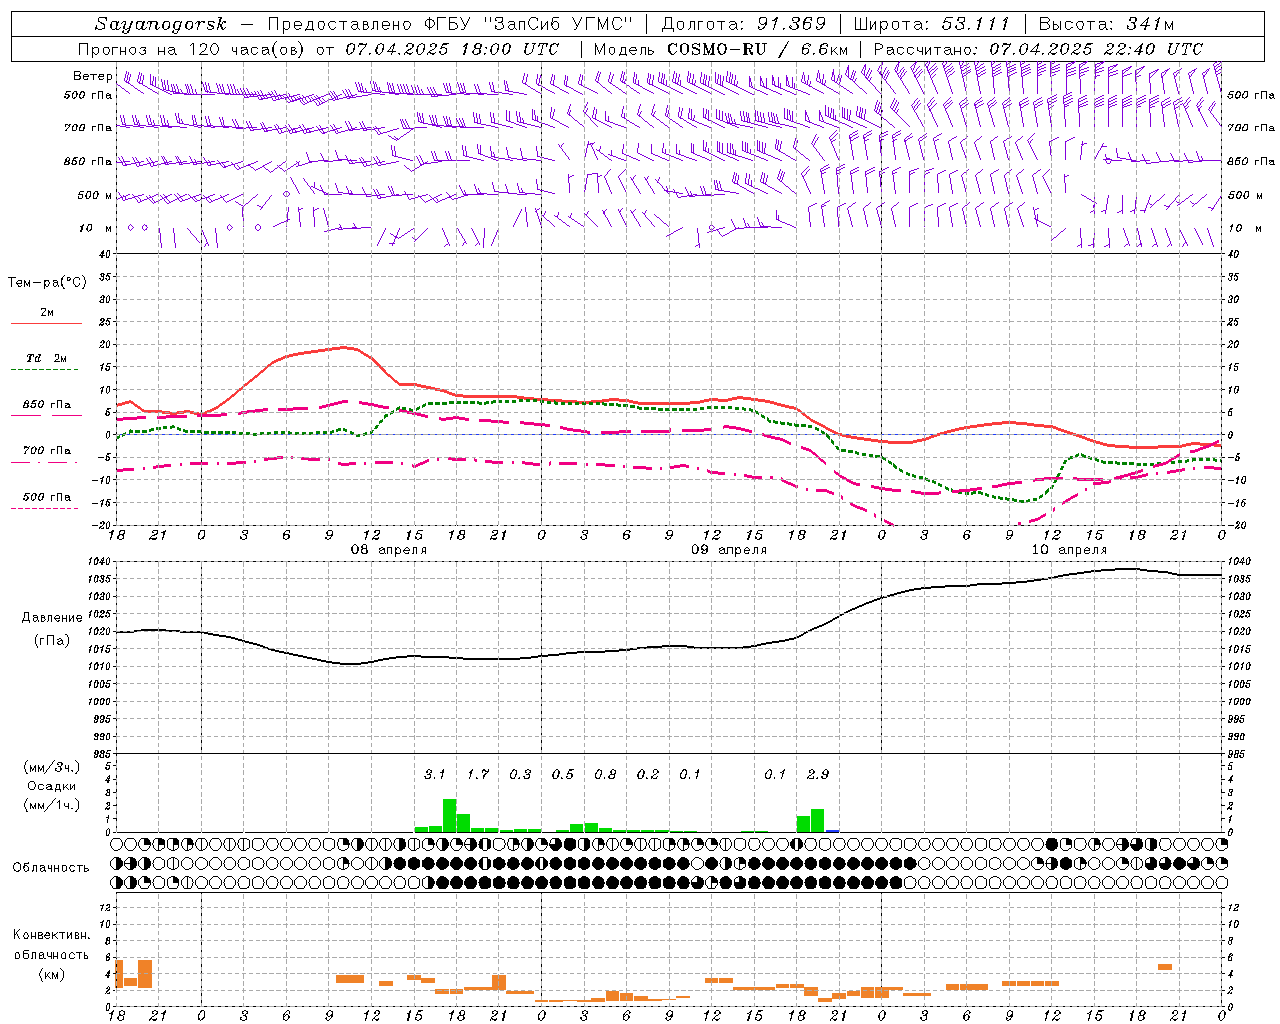Select the '10 м' wind level label at left
Viewport: 1280px width, 1024px height.
(x=95, y=228)
